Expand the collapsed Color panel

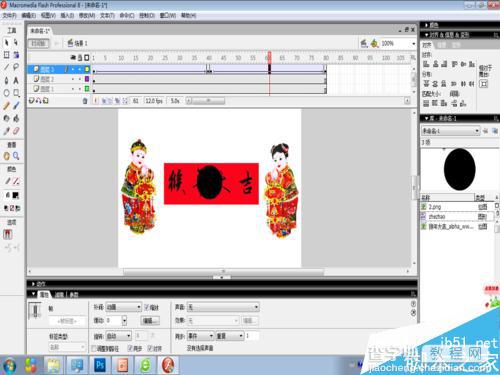[426, 25]
